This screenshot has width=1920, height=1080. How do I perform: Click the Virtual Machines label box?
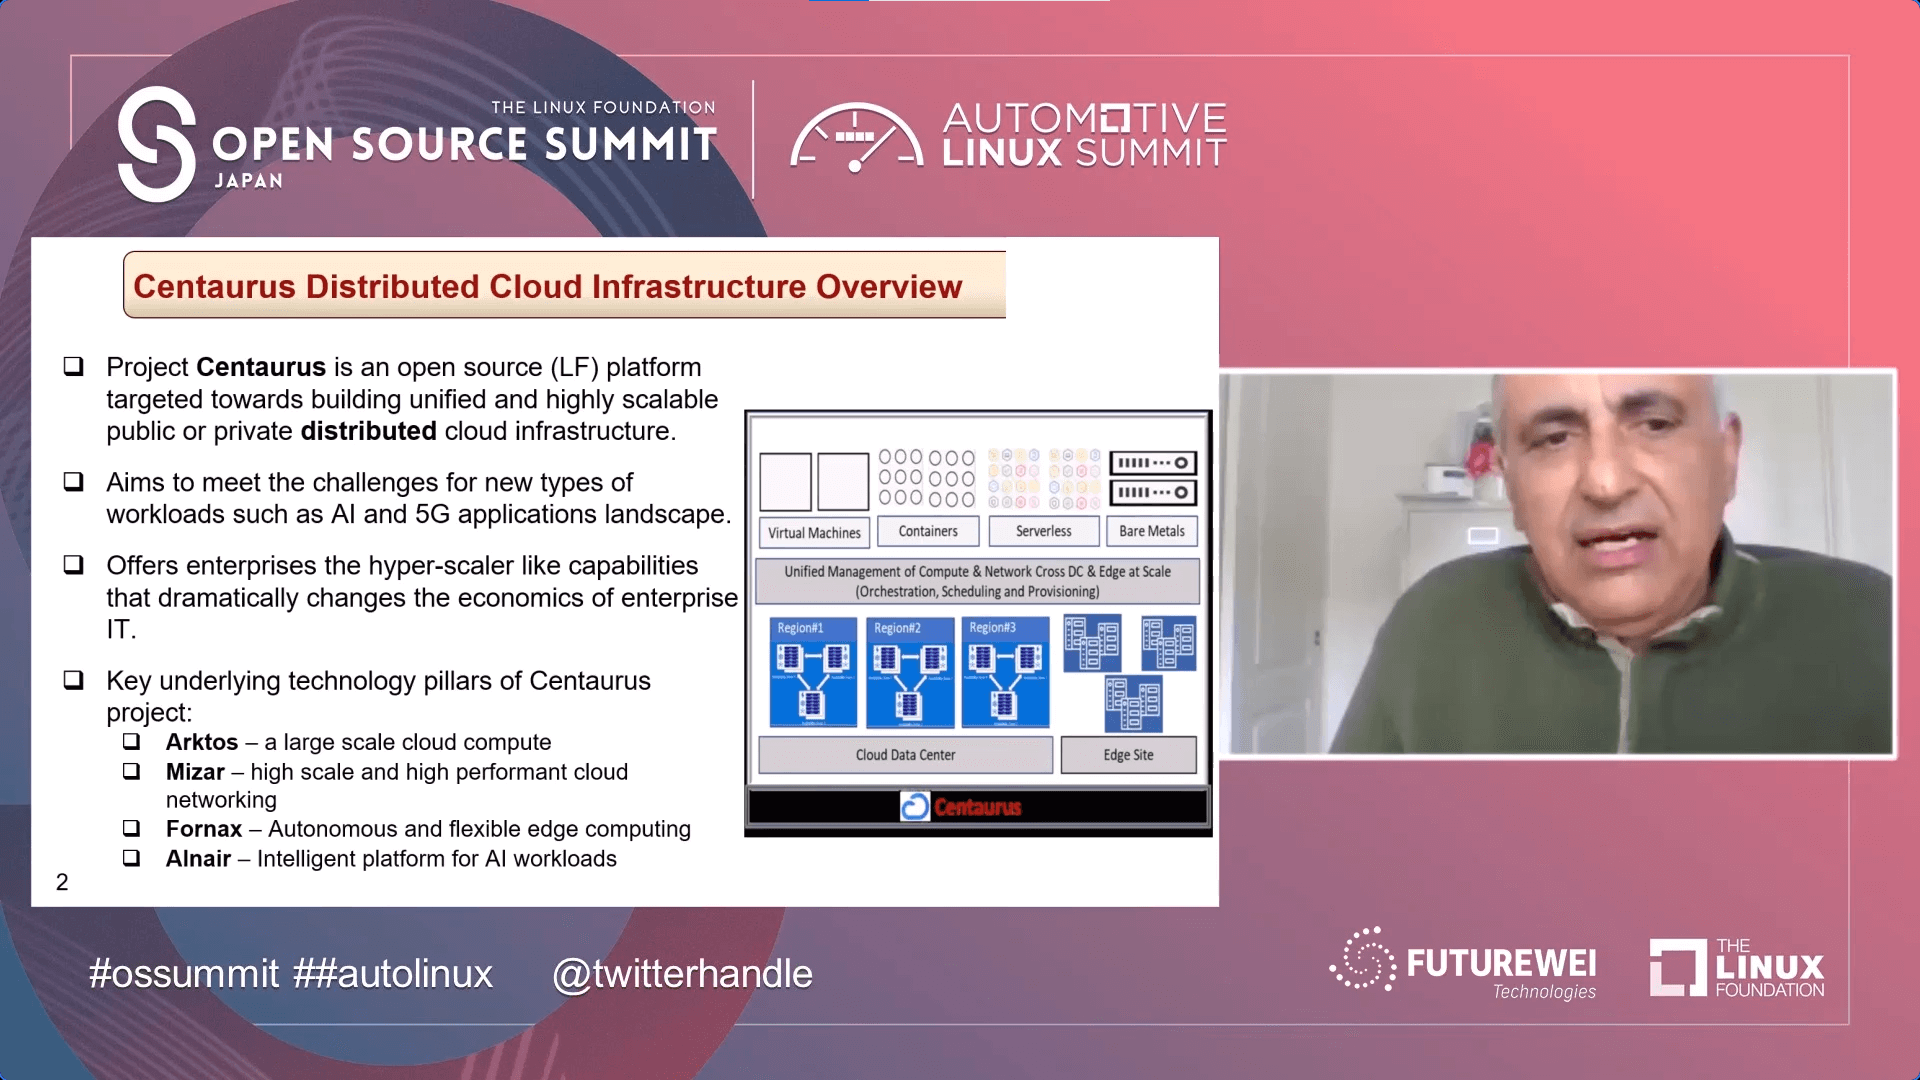click(814, 532)
